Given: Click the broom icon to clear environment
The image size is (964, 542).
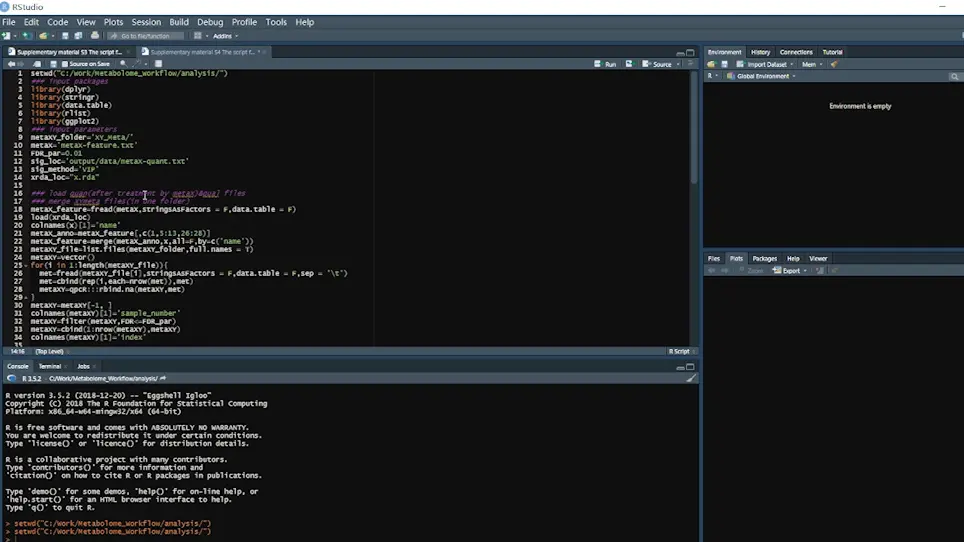Looking at the screenshot, I should coord(834,64).
